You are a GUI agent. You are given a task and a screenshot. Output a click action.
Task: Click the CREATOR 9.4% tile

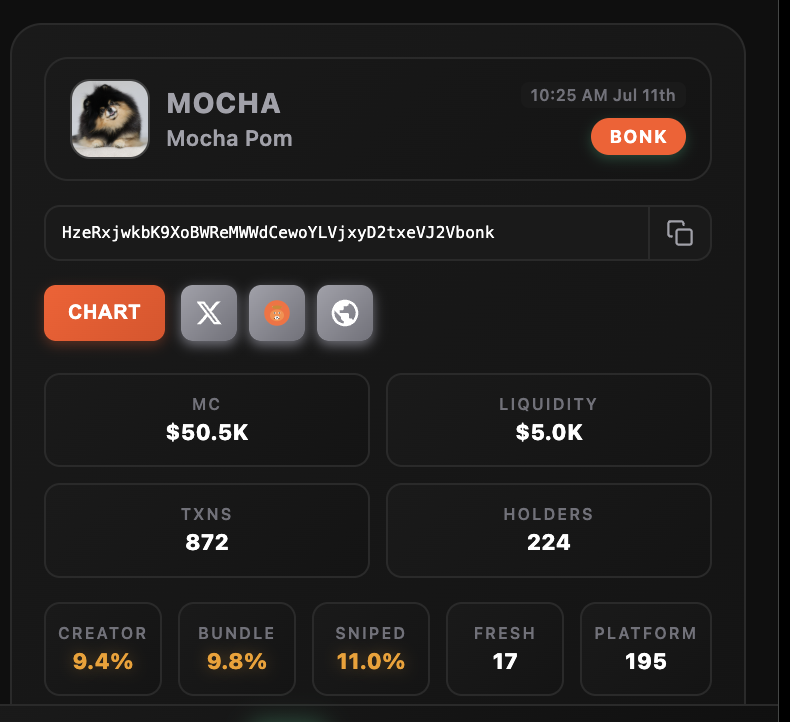(x=103, y=649)
